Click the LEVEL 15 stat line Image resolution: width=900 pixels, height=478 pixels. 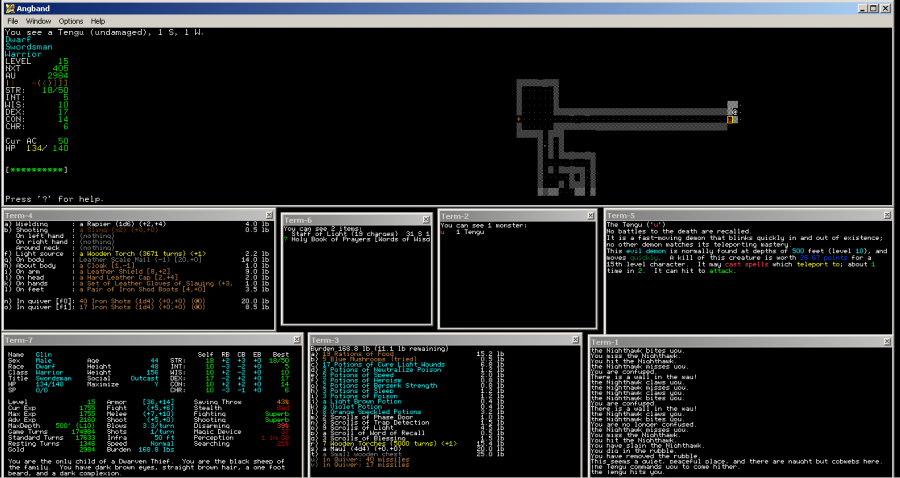[x=37, y=61]
